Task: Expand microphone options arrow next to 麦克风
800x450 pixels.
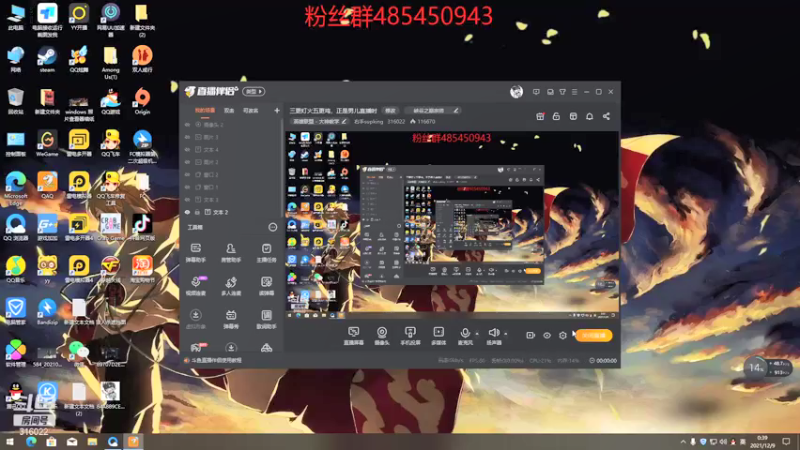Action: (x=477, y=334)
